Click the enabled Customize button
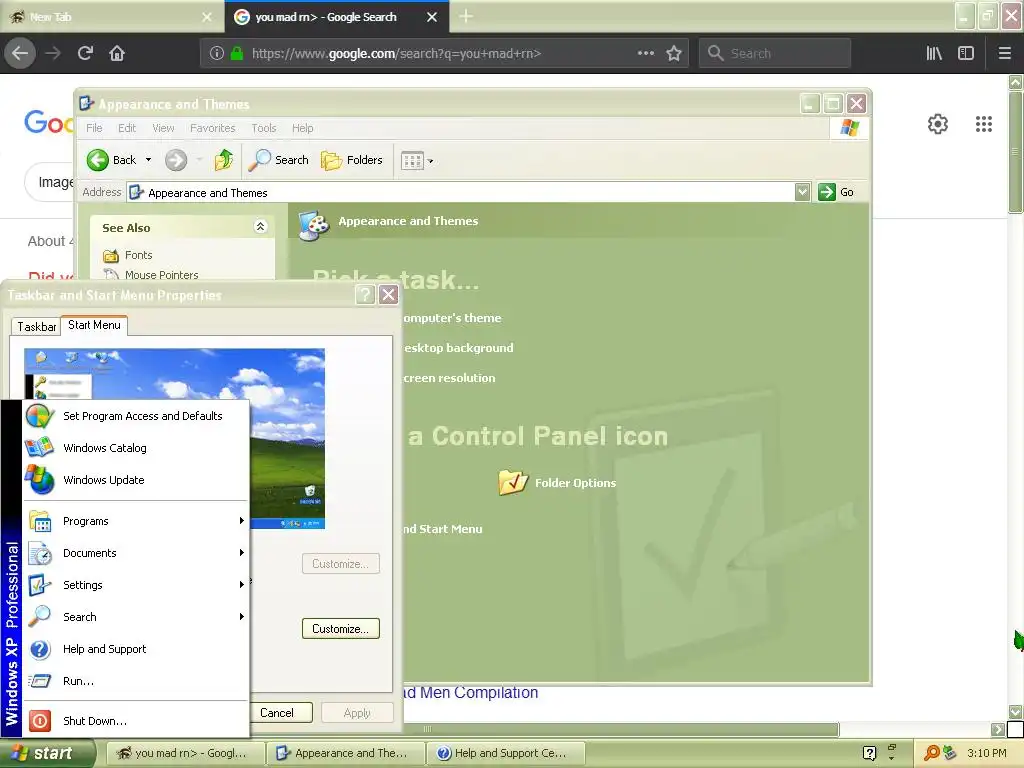1024x768 pixels. (x=340, y=629)
